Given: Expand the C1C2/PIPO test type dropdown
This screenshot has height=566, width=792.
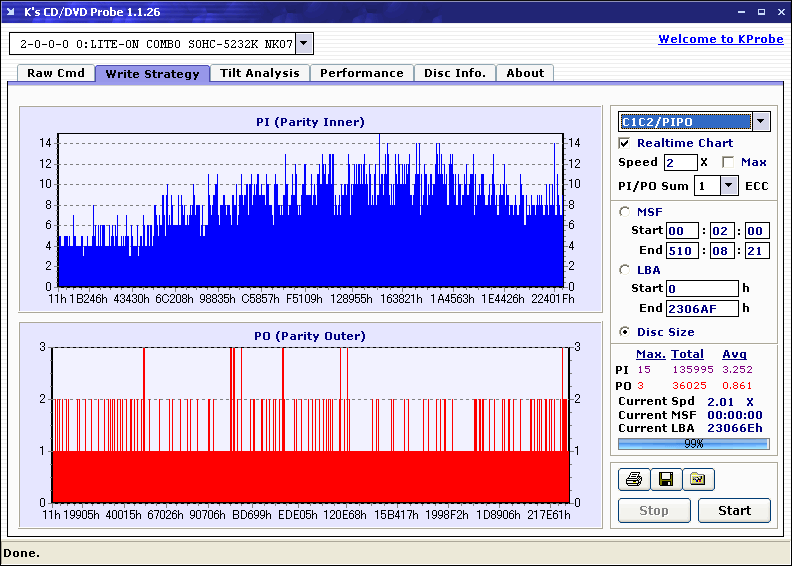Looking at the screenshot, I should [x=761, y=122].
